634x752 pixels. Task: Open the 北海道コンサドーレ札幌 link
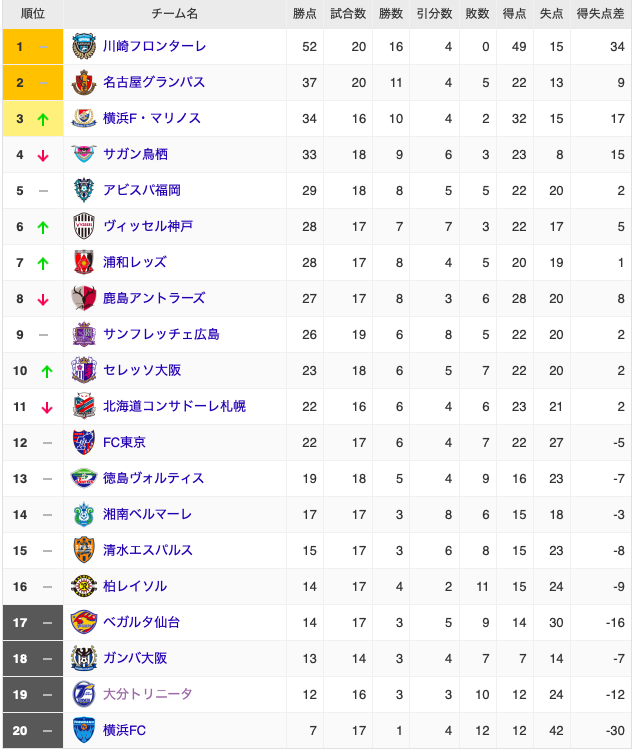pyautogui.click(x=174, y=406)
